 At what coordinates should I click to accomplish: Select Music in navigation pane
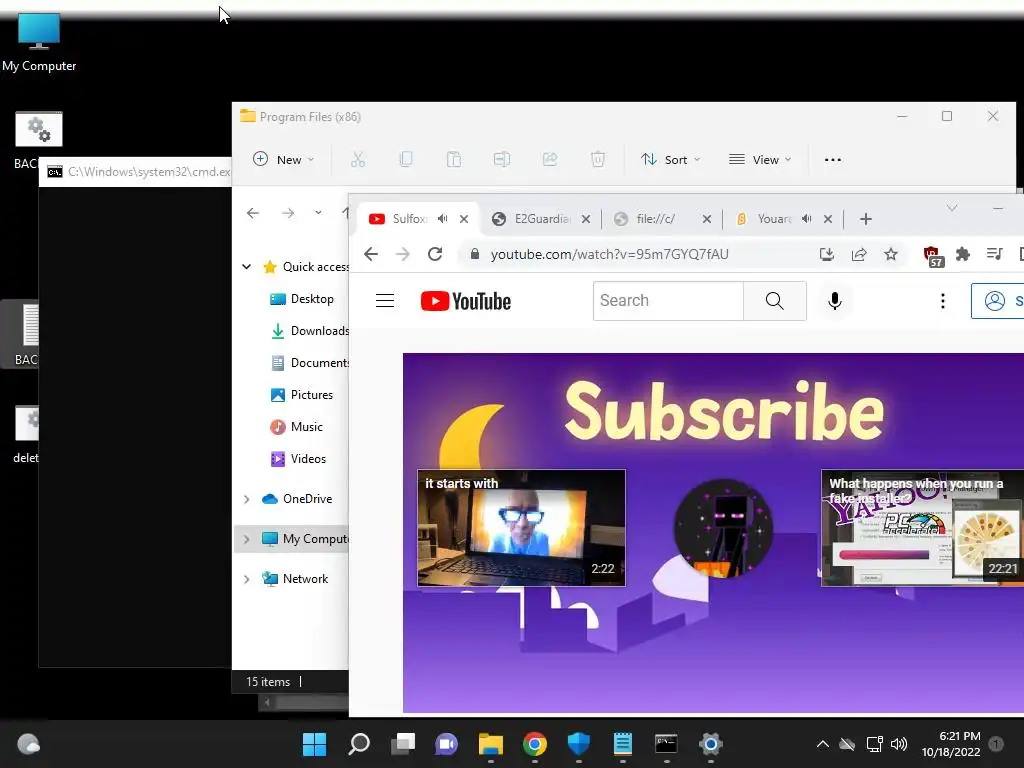(297, 426)
